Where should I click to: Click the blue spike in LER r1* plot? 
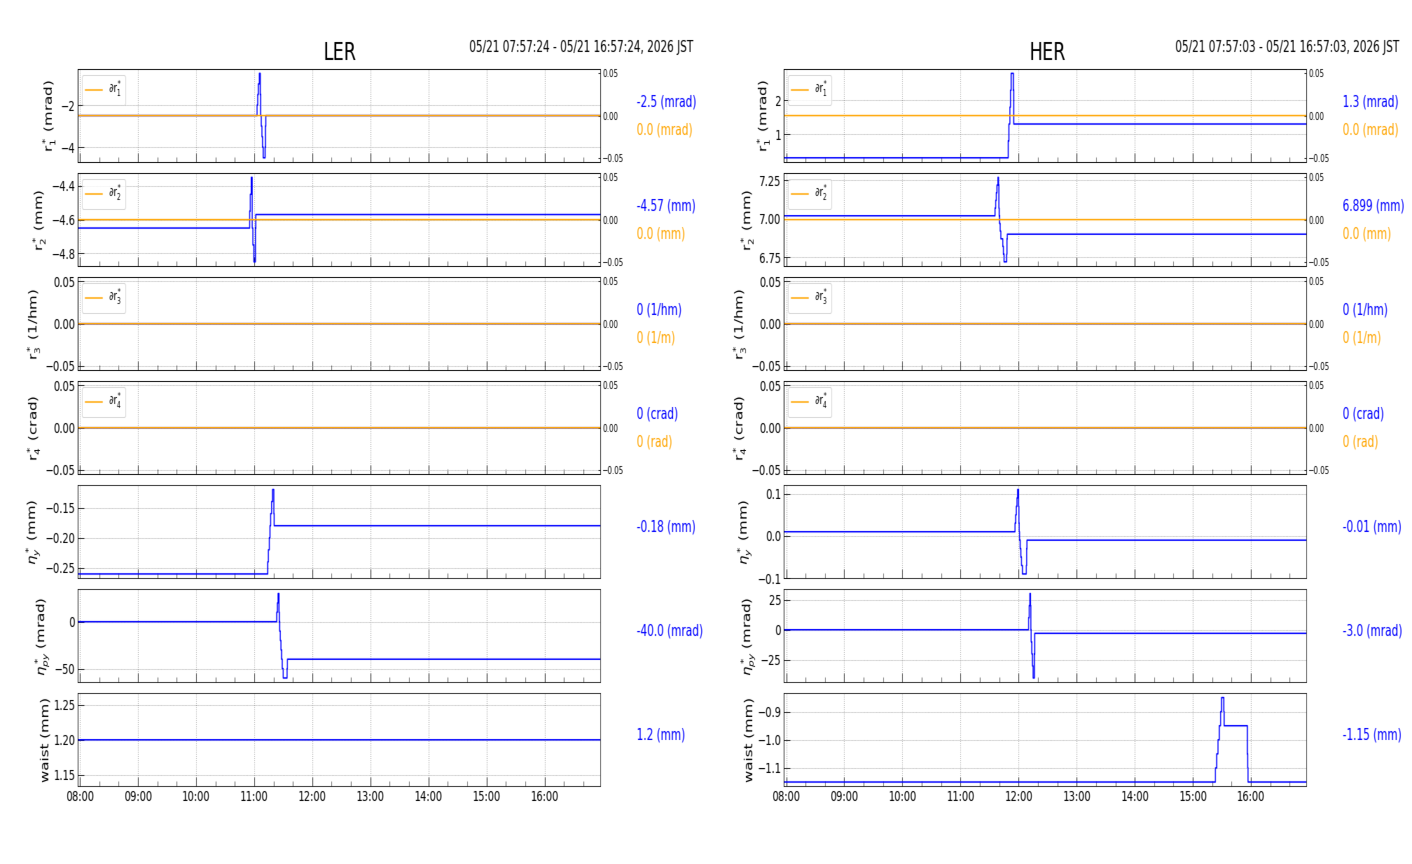260,115
